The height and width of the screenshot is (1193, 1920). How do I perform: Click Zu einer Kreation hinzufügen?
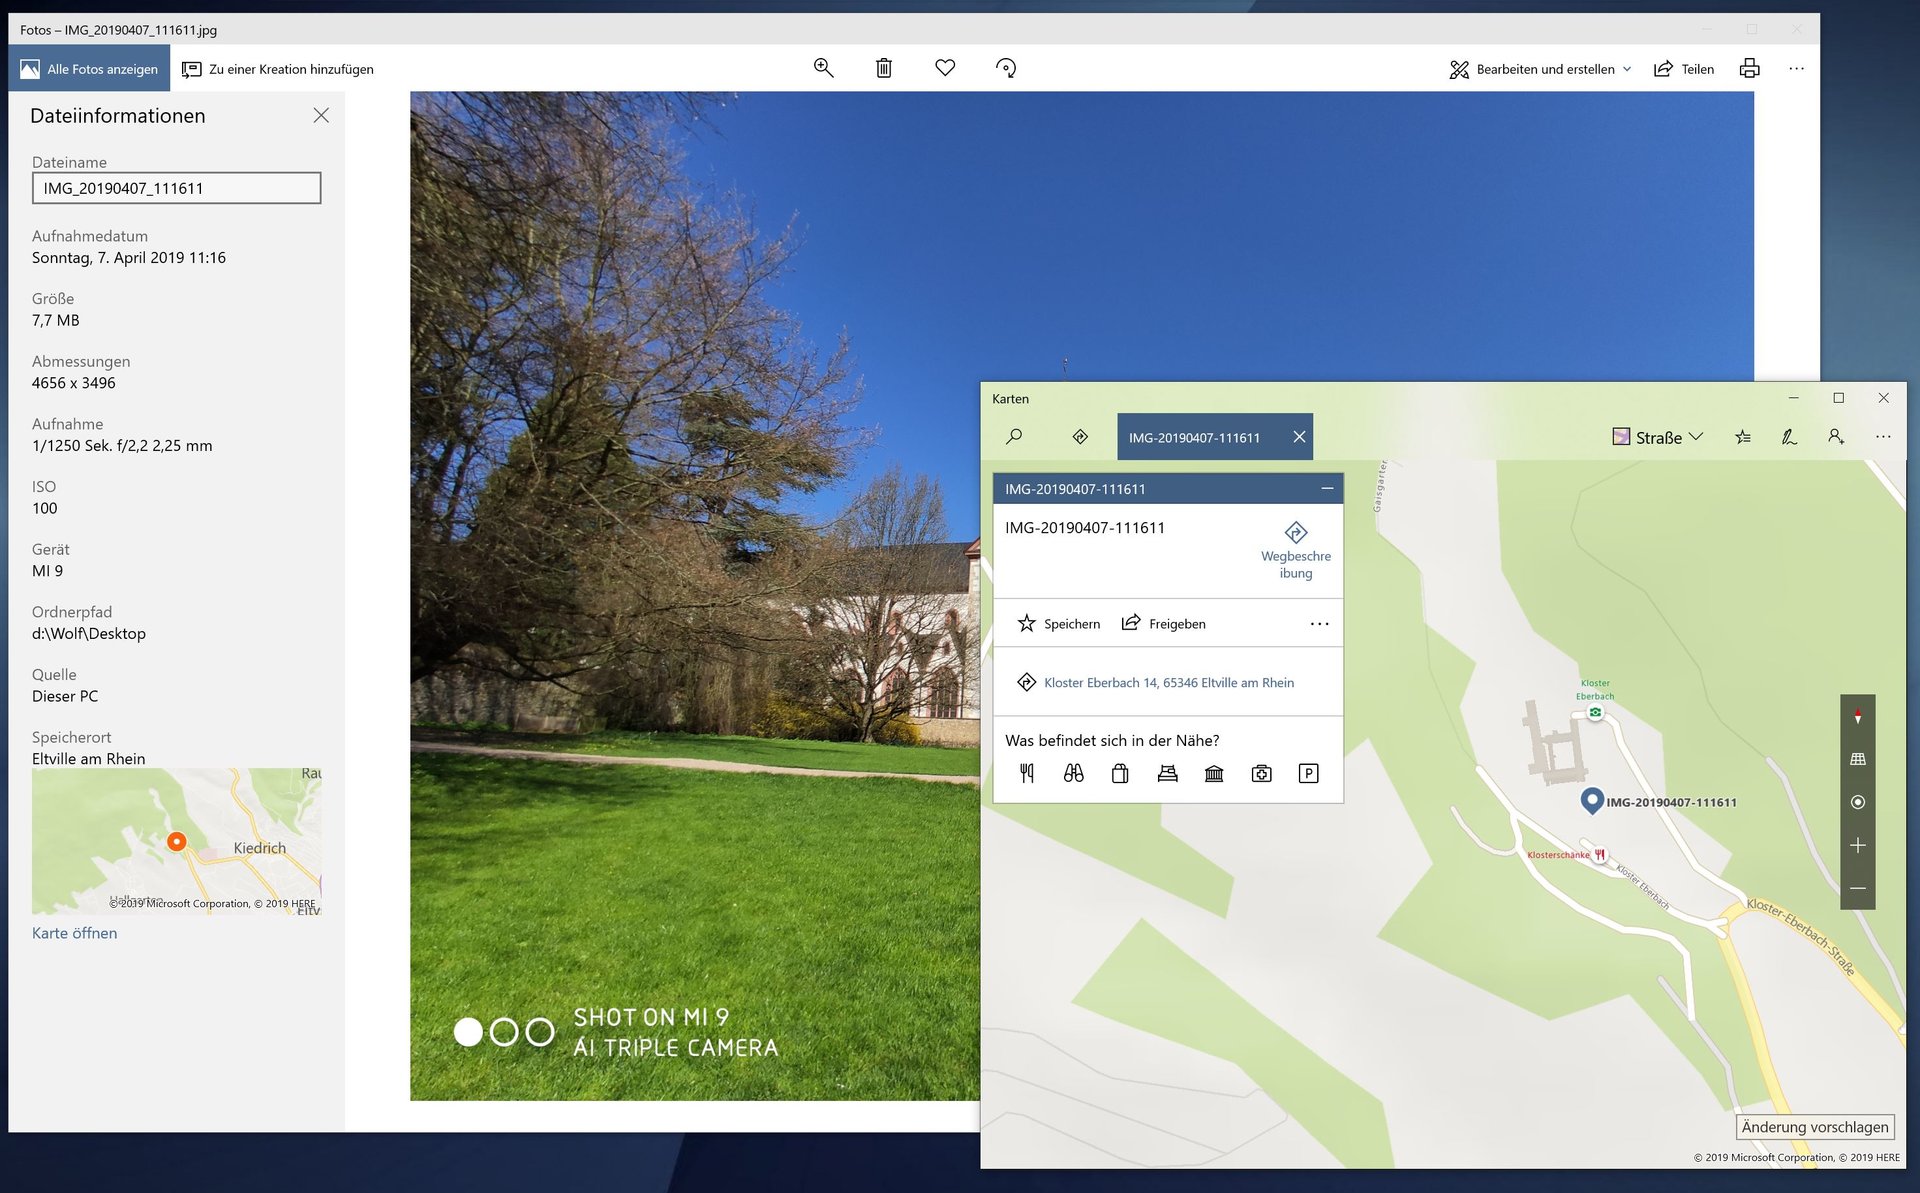pos(278,69)
